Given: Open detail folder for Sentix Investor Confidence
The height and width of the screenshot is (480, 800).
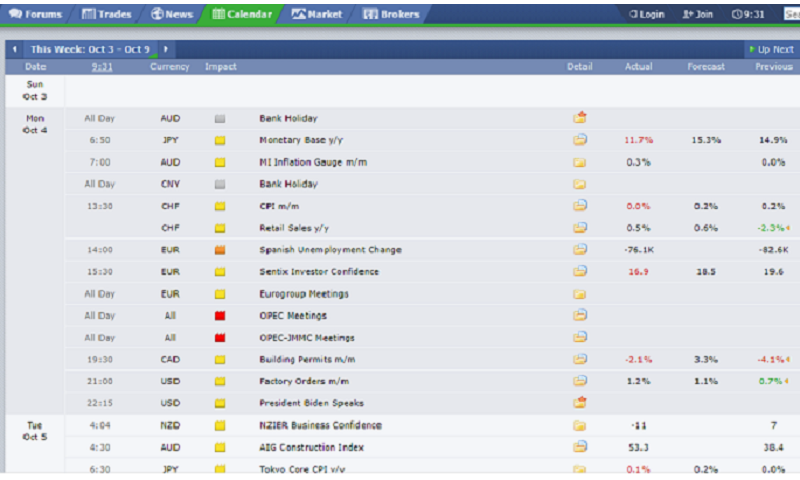Looking at the screenshot, I should pyautogui.click(x=579, y=271).
